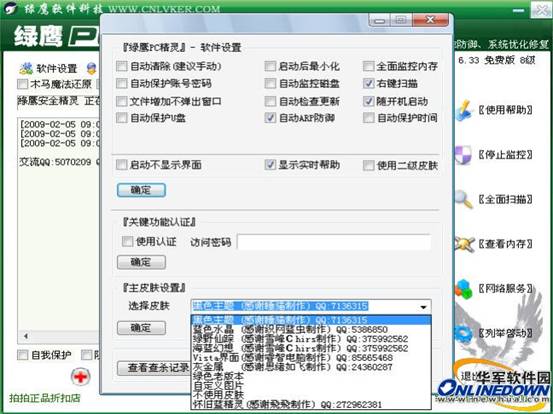Collapse the 选择皮肤 dropdown arrow

tap(423, 307)
